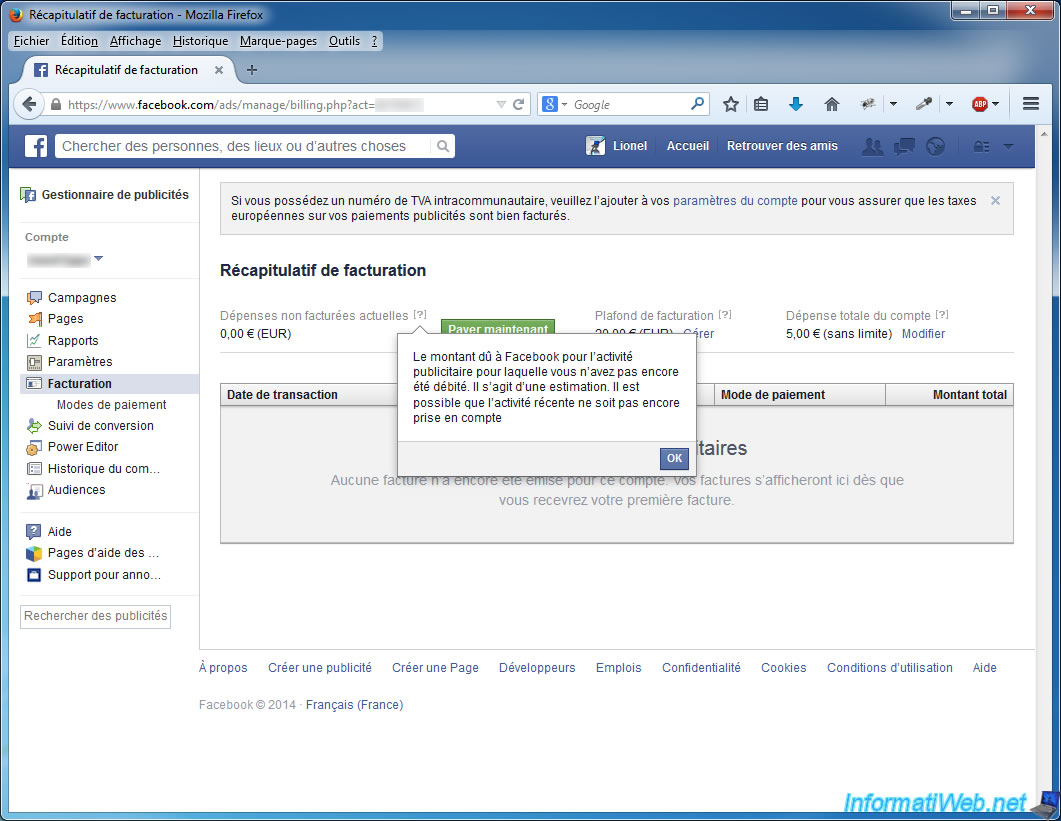Click the eyedropper tool icon in toolbar

coord(923,104)
